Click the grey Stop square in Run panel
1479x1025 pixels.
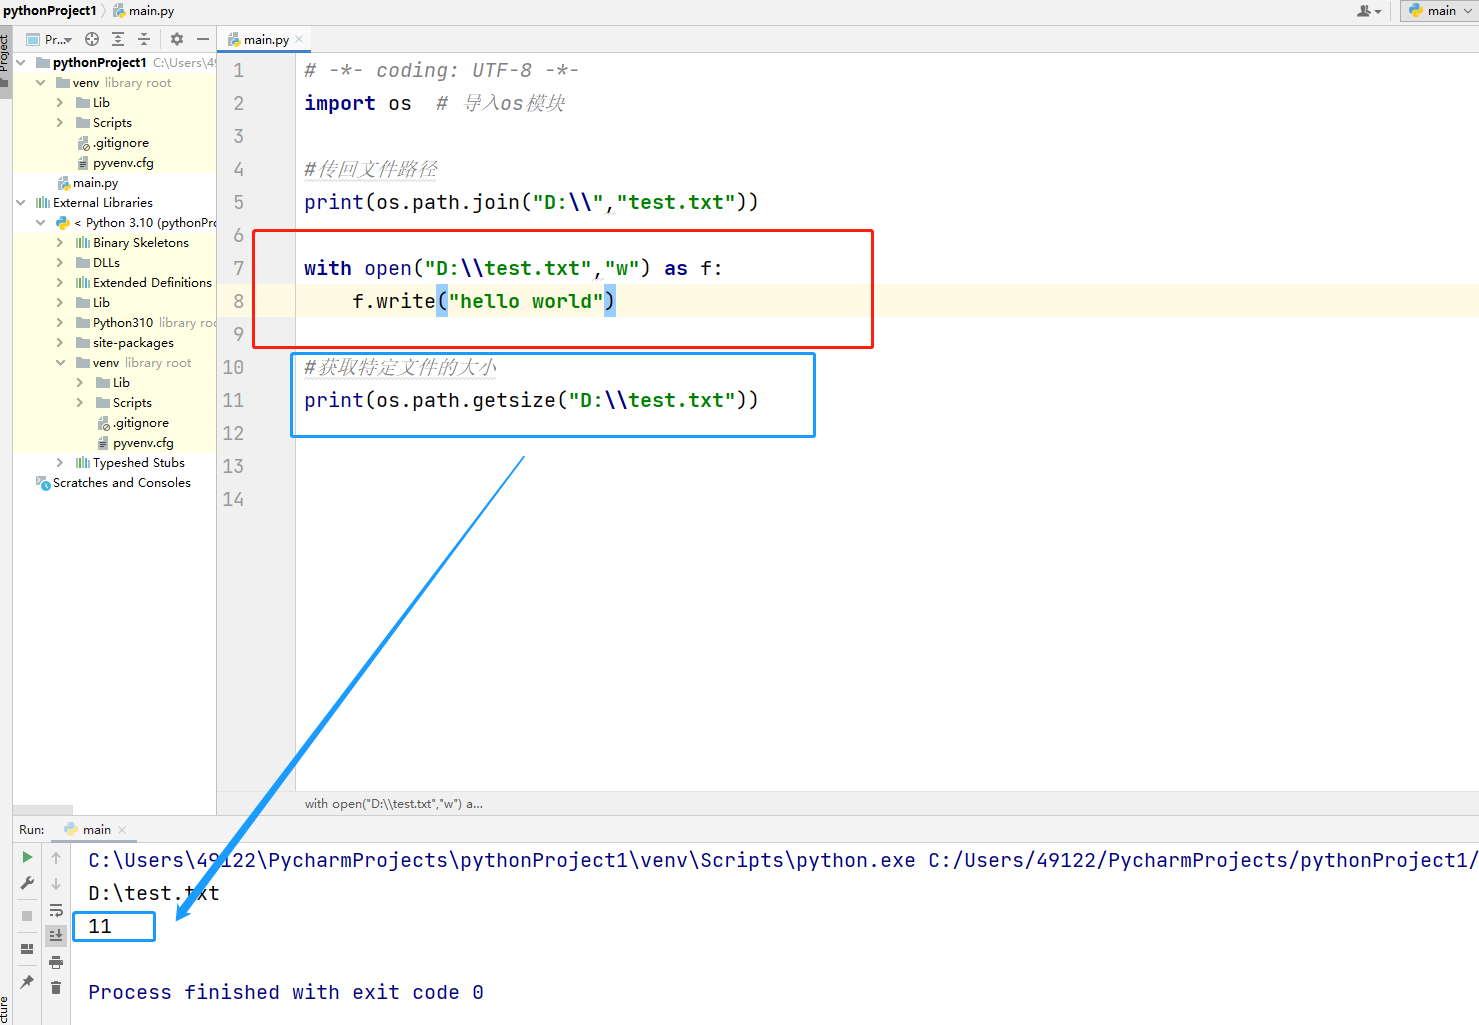(x=27, y=916)
